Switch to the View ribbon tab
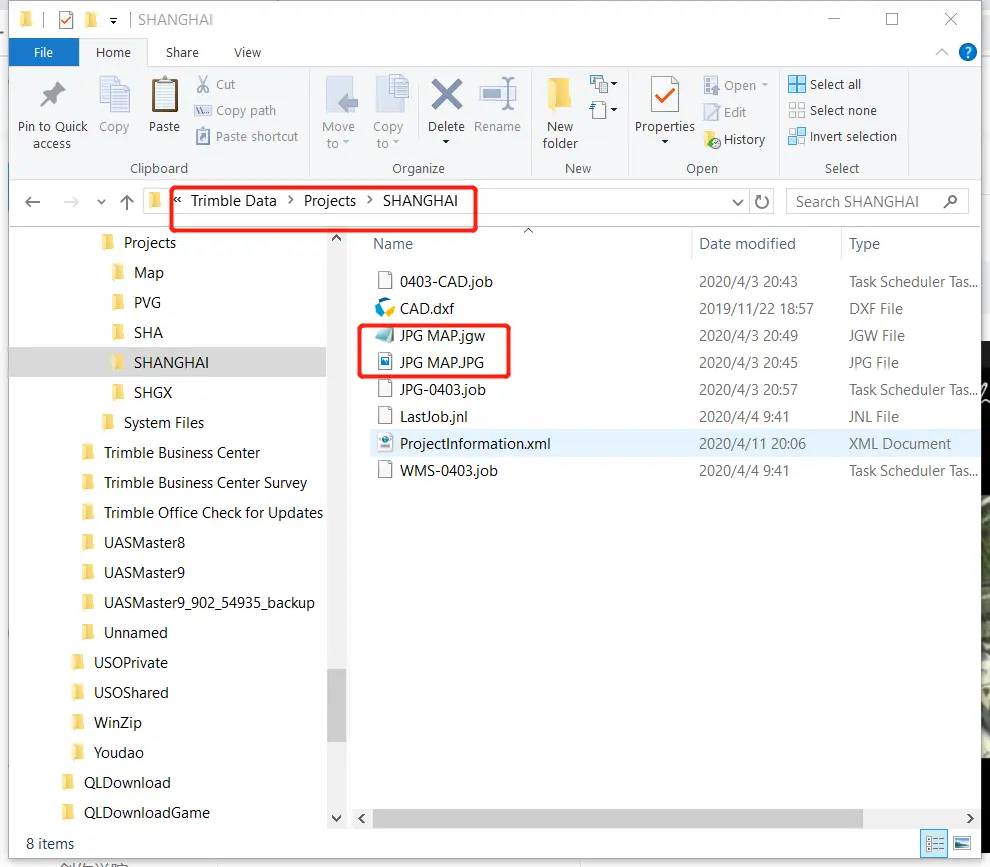The height and width of the screenshot is (867, 990). coord(247,52)
